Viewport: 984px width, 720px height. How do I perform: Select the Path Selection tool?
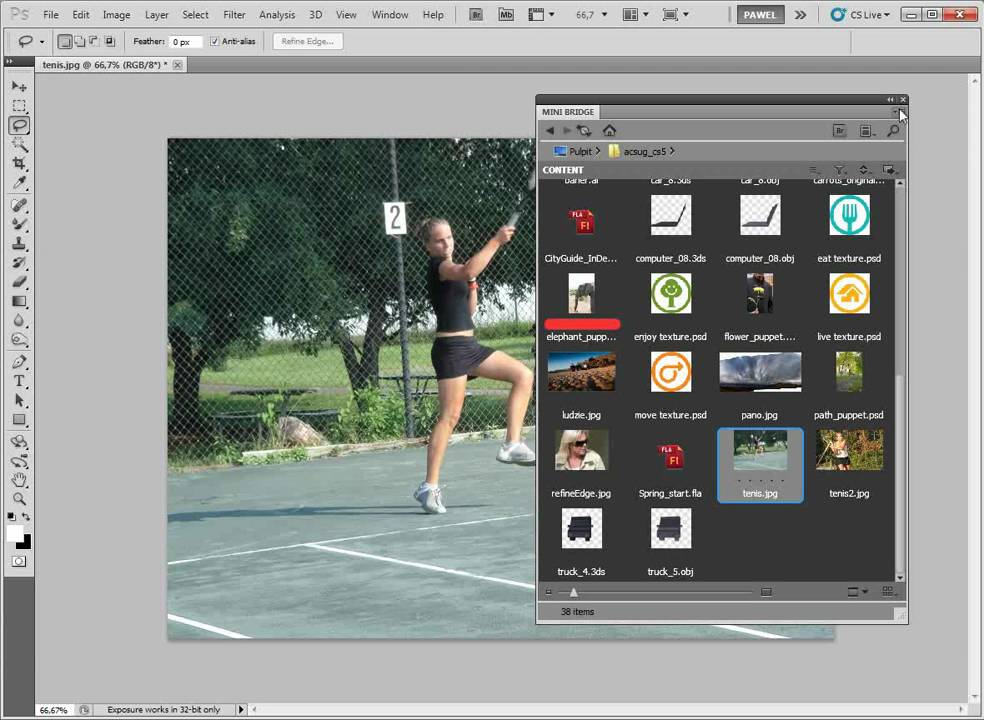click(x=19, y=400)
